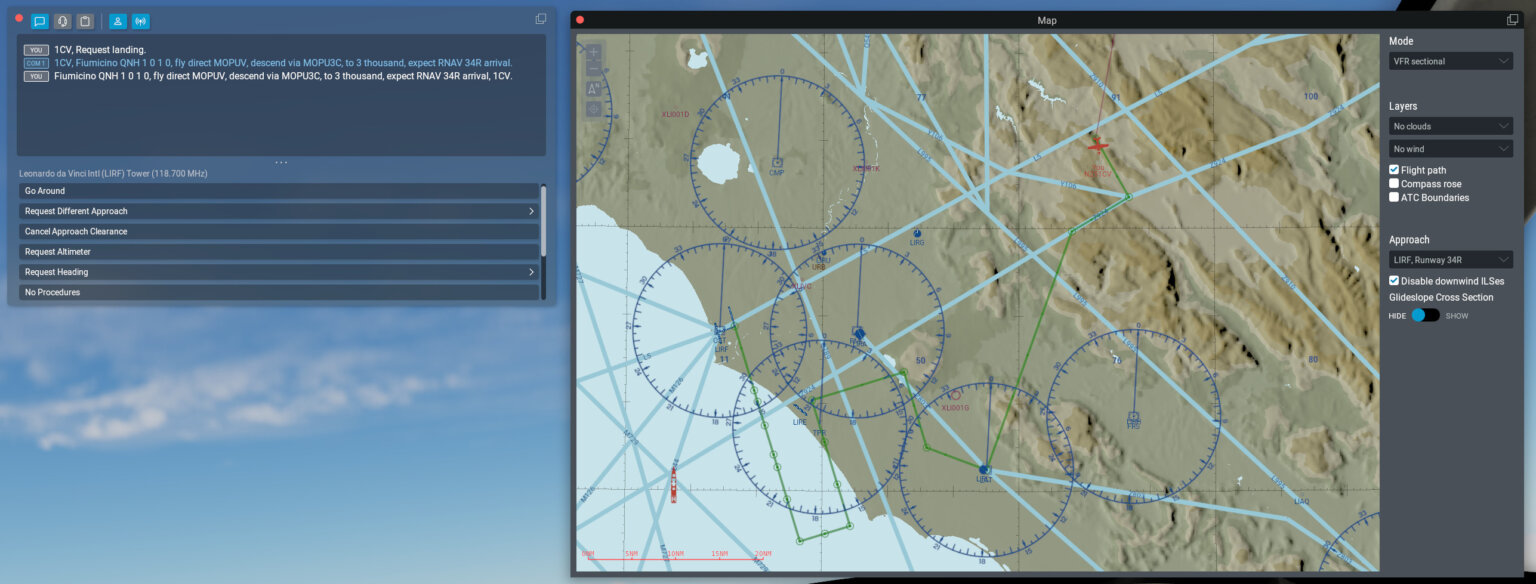
Task: Open the VFR sectional mode dropdown
Action: point(1450,60)
